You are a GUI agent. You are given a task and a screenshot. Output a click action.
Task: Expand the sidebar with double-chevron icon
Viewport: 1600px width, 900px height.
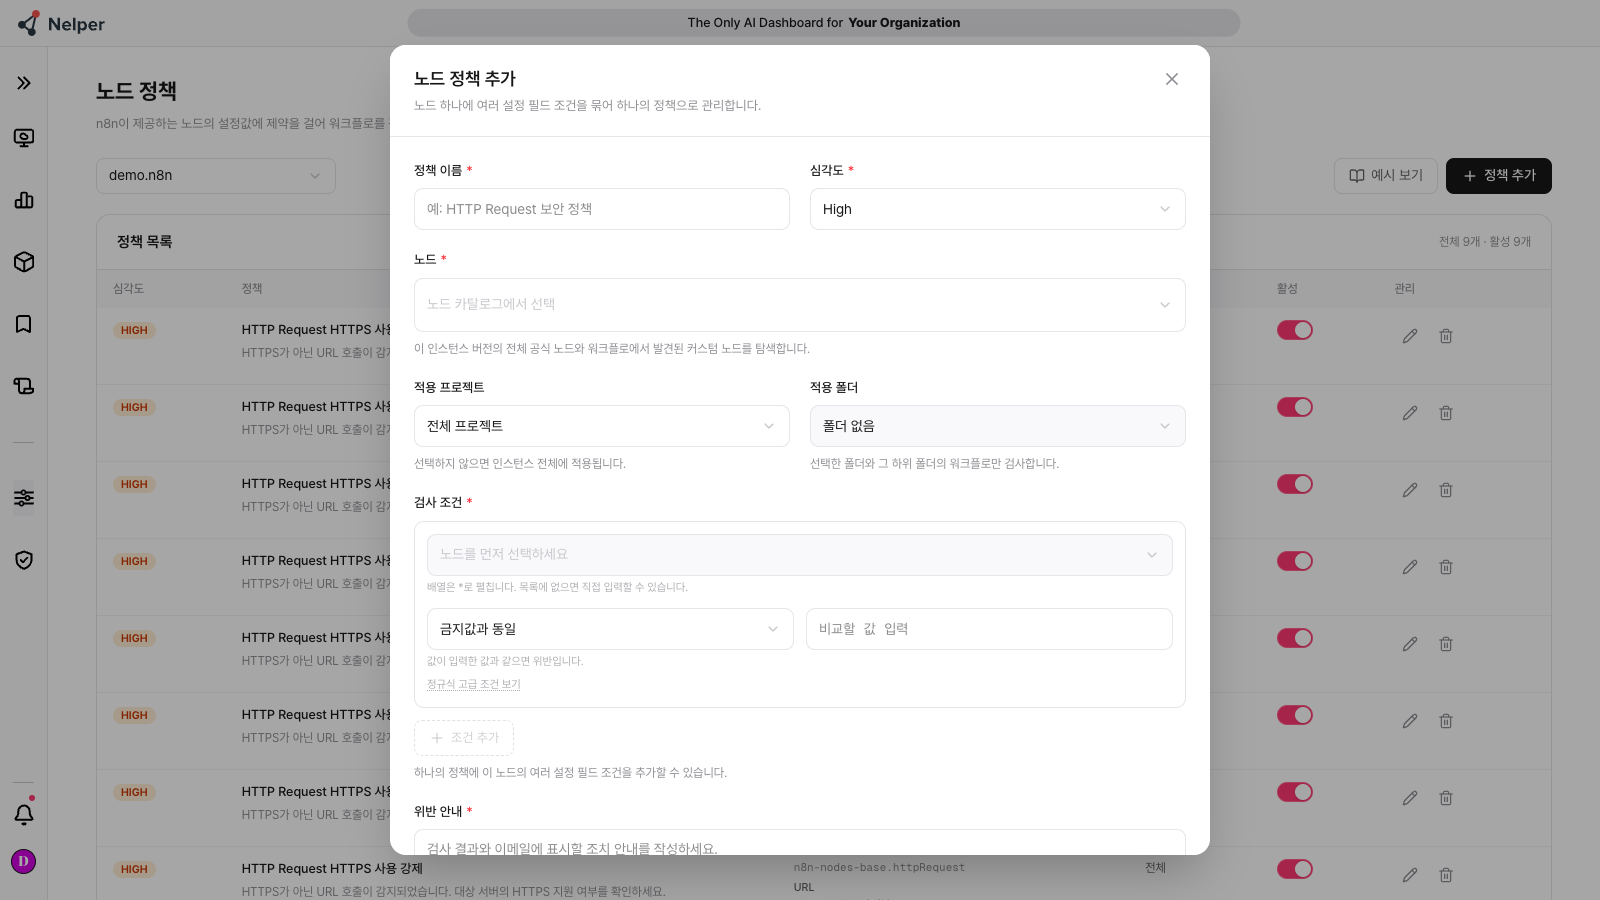click(24, 83)
